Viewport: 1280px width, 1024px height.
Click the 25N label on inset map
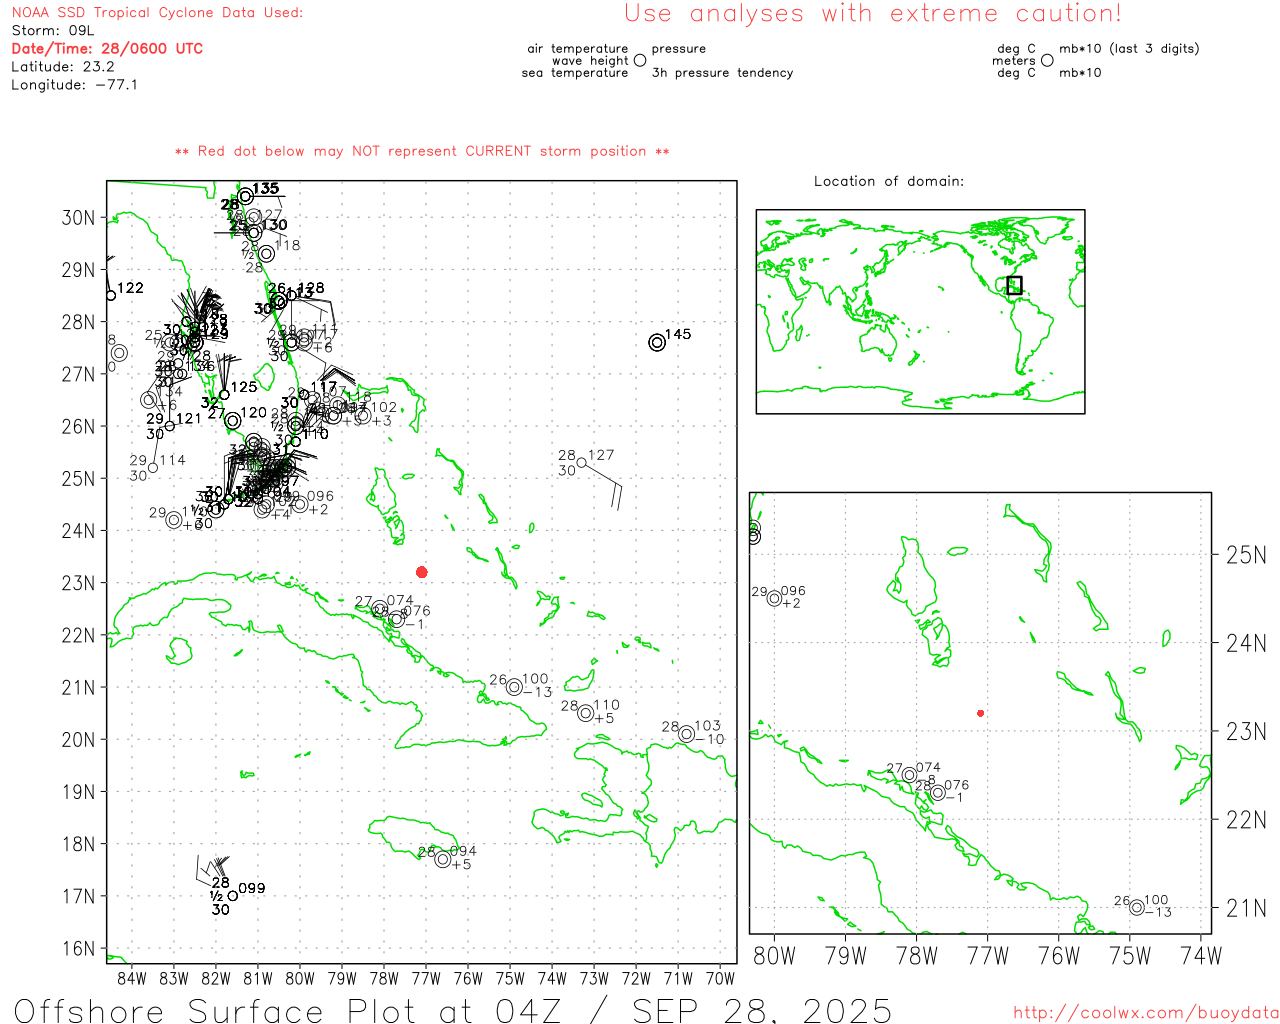click(x=1246, y=556)
